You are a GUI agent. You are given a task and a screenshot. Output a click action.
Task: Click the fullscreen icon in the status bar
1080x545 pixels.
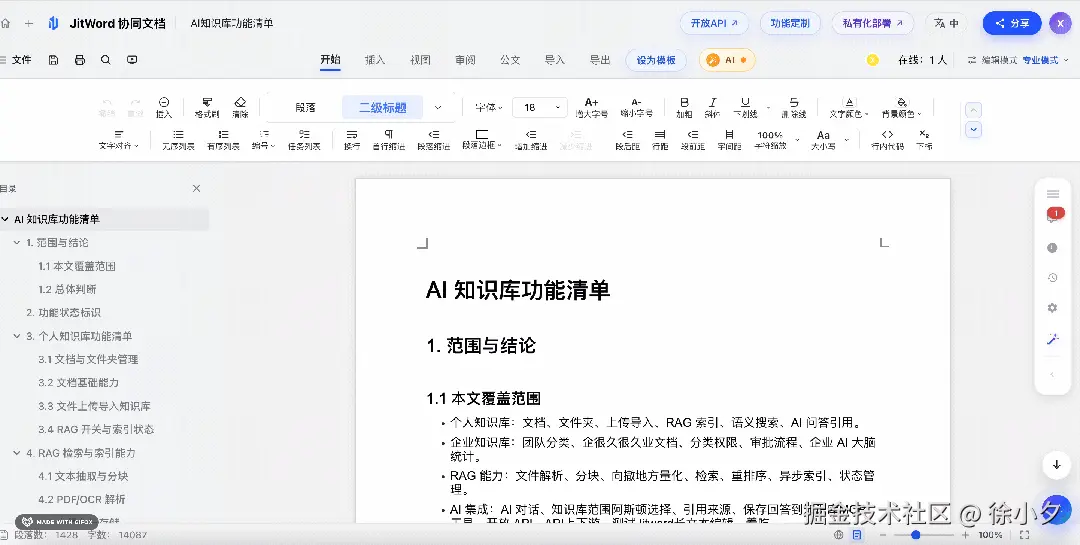tap(1024, 535)
